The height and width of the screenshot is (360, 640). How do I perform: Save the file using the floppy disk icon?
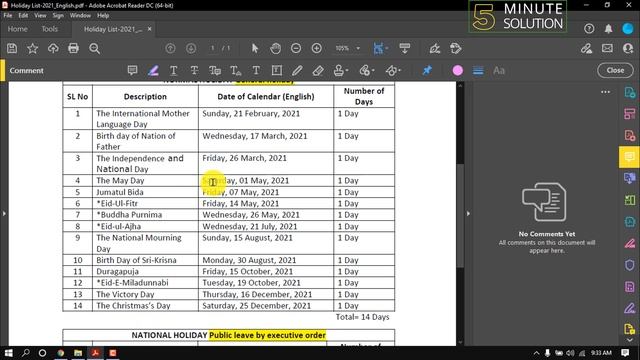tap(12, 49)
